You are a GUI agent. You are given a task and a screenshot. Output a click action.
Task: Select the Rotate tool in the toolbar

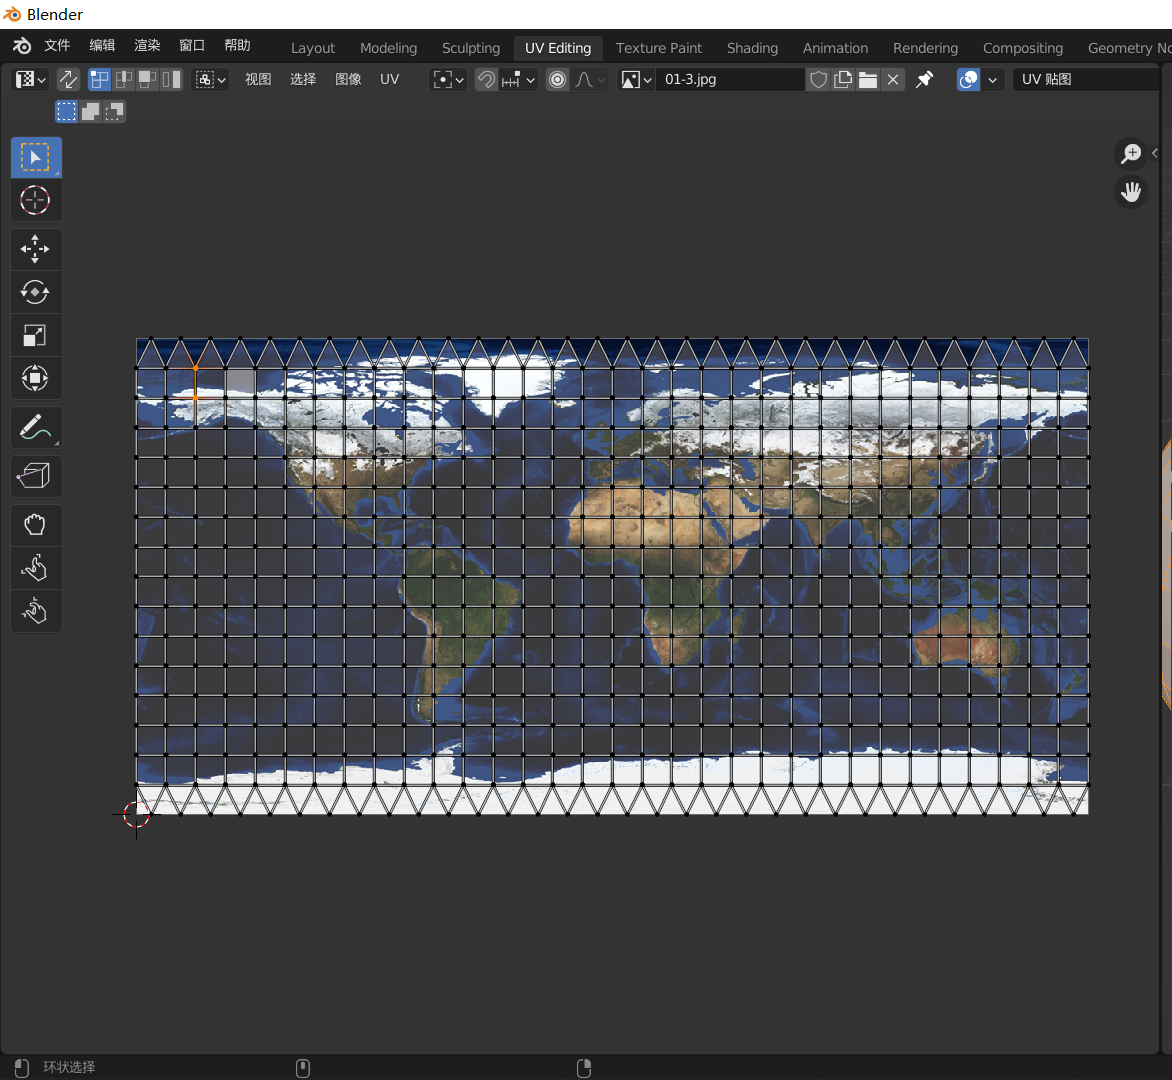tap(35, 292)
